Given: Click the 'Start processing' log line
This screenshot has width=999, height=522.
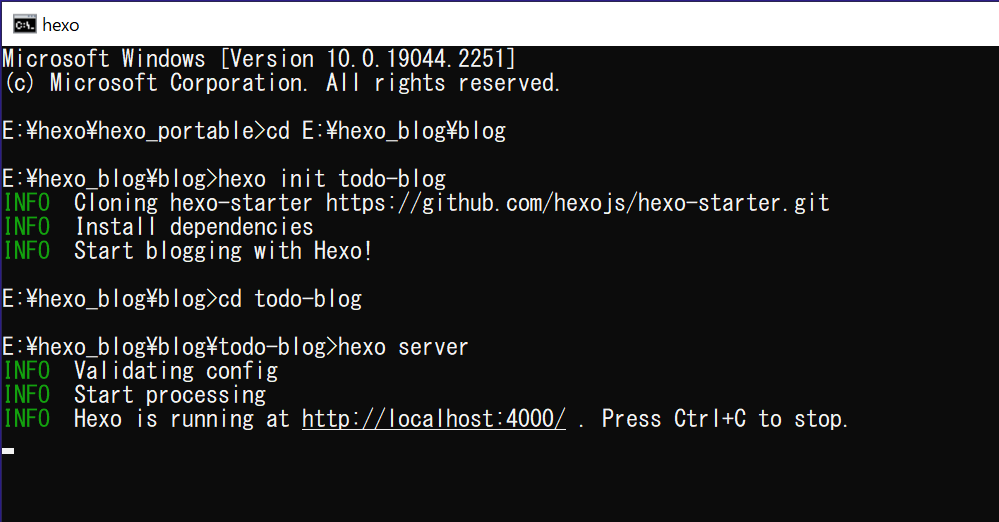Looking at the screenshot, I should pyautogui.click(x=169, y=395).
